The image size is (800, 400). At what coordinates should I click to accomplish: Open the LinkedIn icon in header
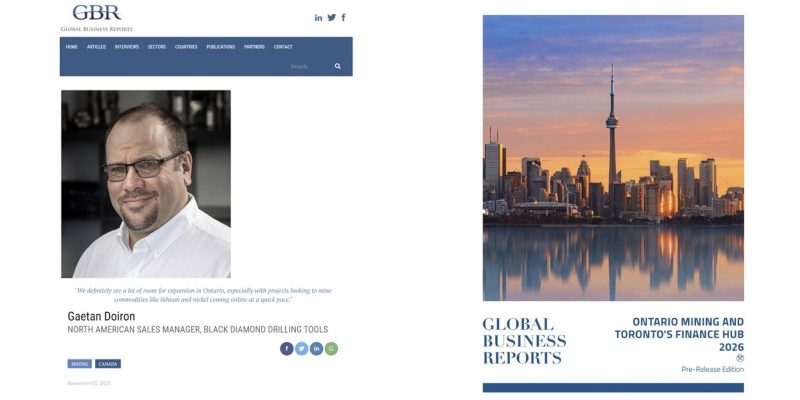pyautogui.click(x=318, y=18)
